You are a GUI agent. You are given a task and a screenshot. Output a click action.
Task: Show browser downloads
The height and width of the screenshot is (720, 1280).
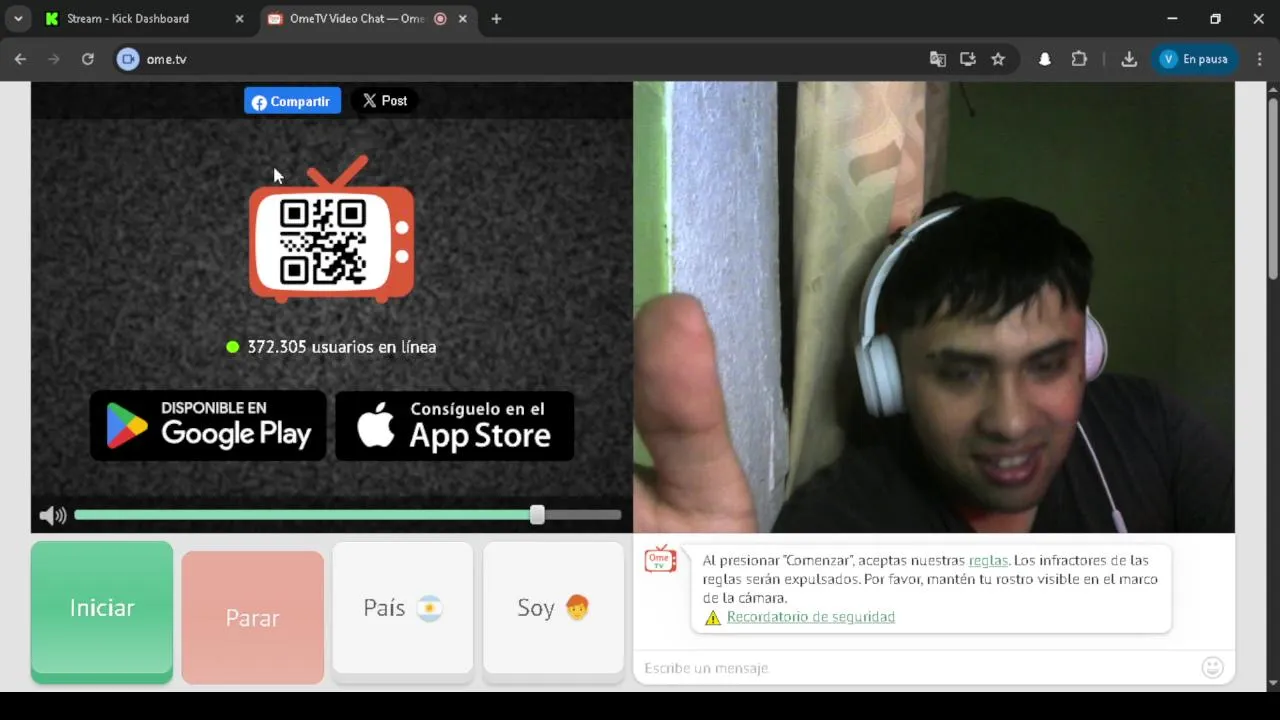(x=1129, y=59)
